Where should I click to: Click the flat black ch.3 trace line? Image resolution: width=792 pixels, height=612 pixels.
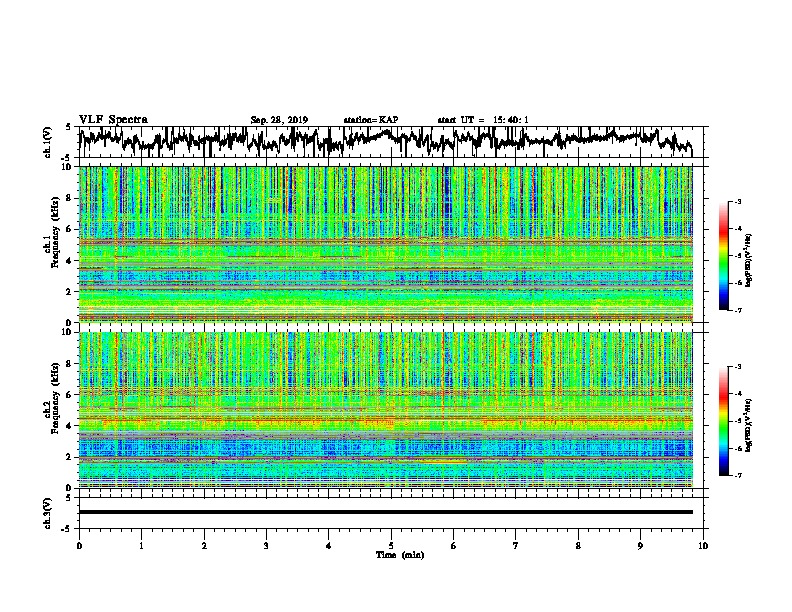point(385,512)
